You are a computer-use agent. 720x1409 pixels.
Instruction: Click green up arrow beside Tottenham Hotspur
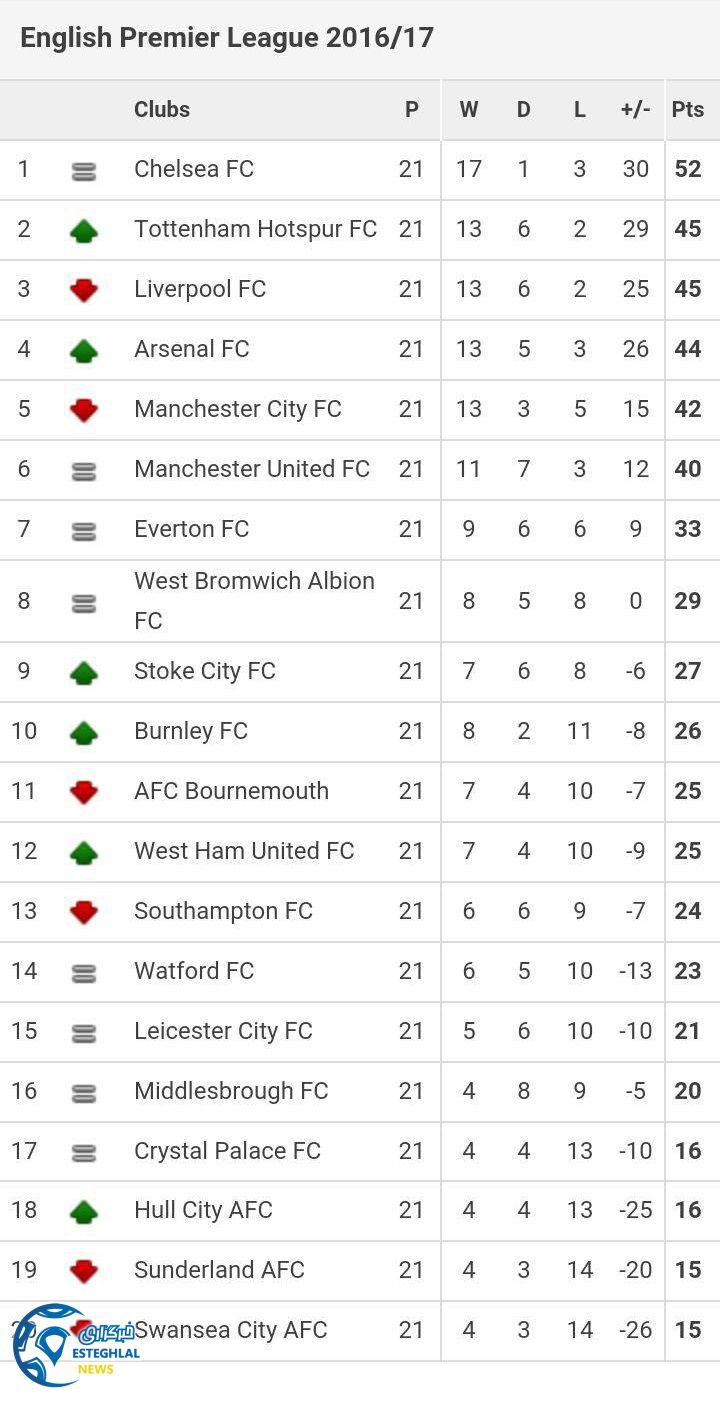[84, 231]
